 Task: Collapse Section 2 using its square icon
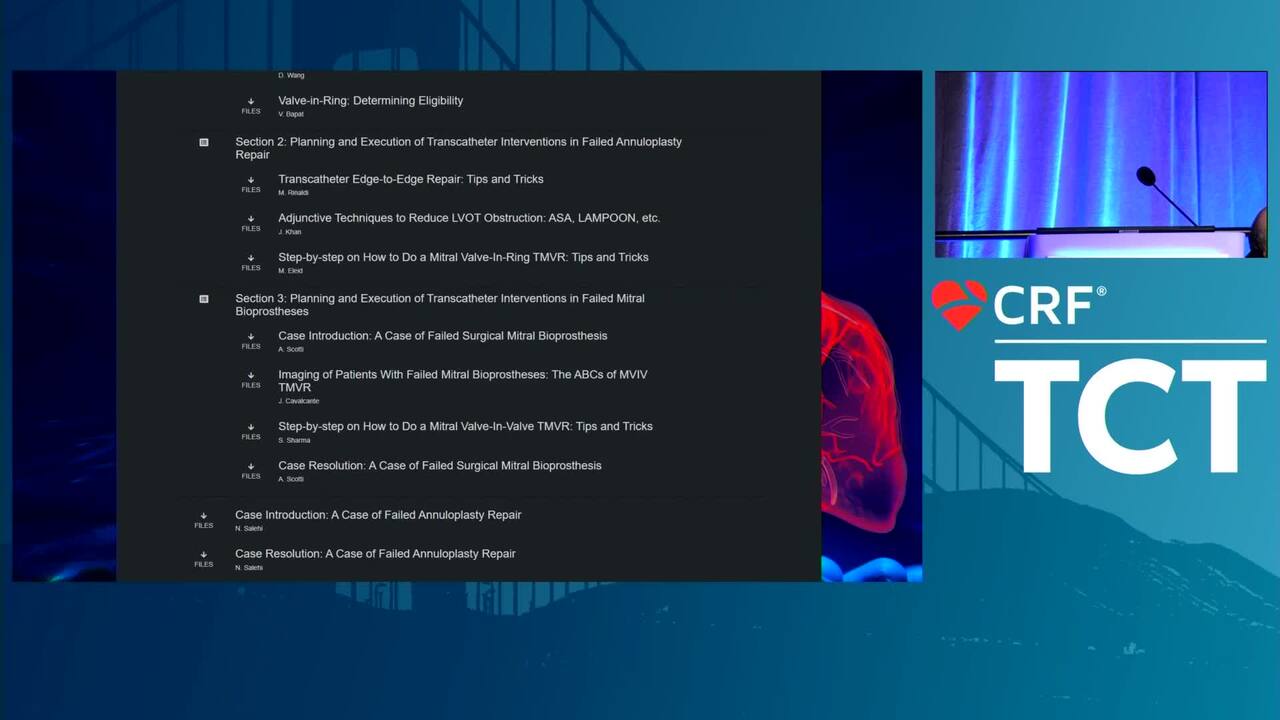(x=204, y=143)
